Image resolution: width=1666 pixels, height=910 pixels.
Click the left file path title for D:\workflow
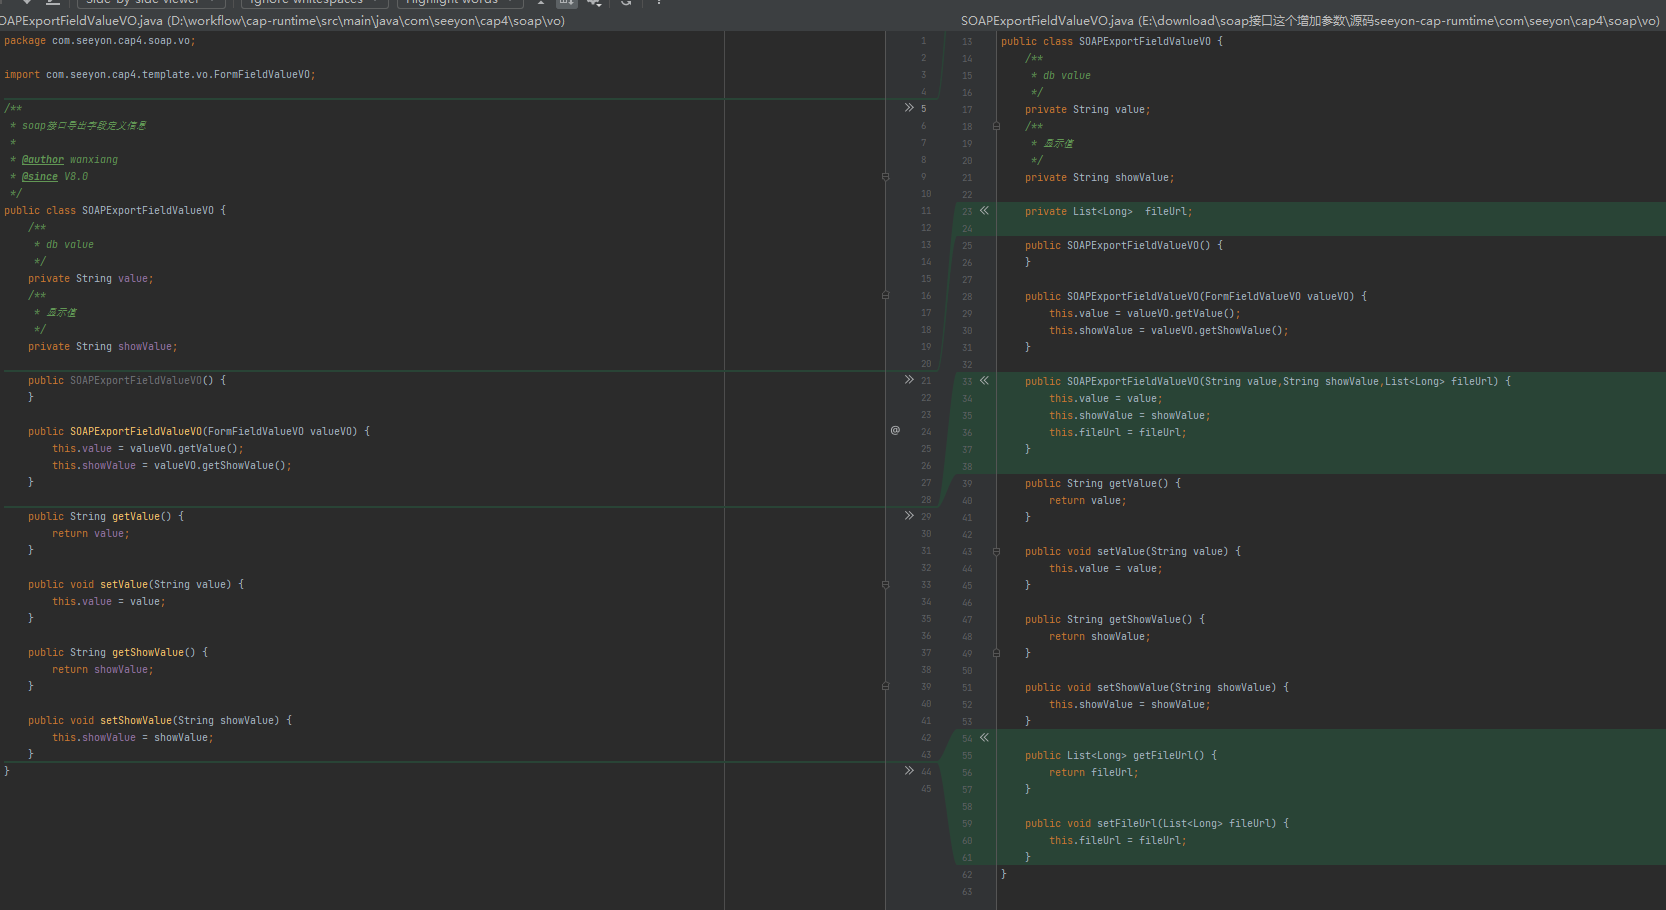(282, 21)
